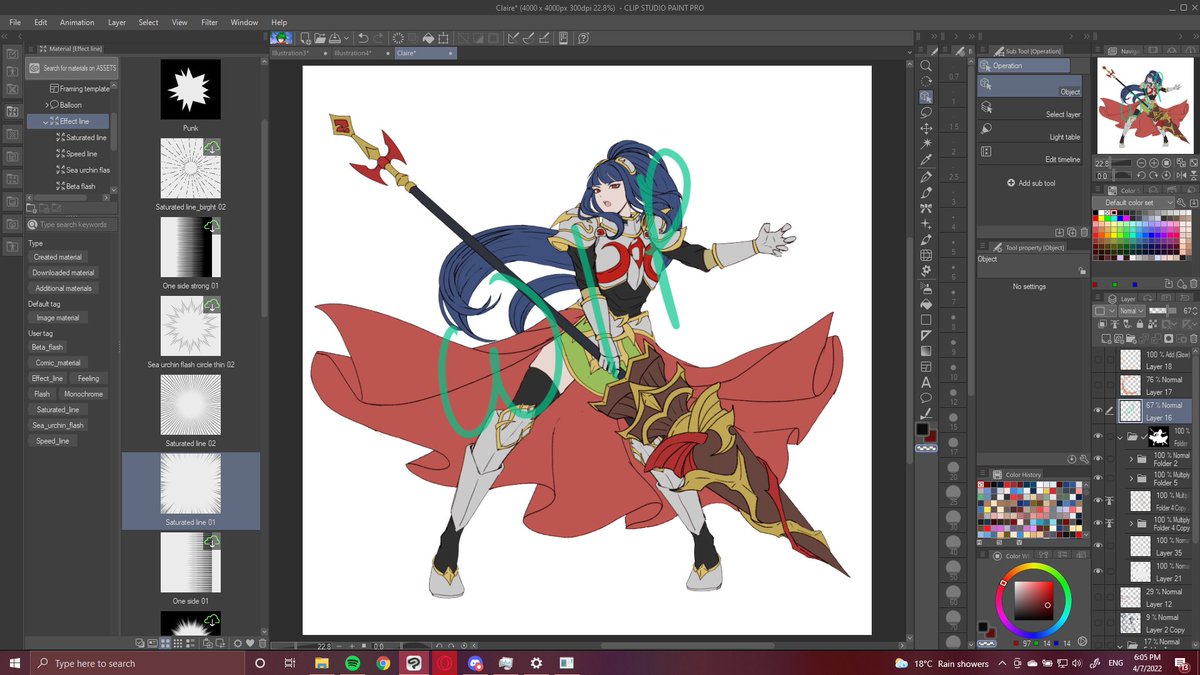Select the Operation object tool
The width and height of the screenshot is (1200, 675).
click(927, 97)
